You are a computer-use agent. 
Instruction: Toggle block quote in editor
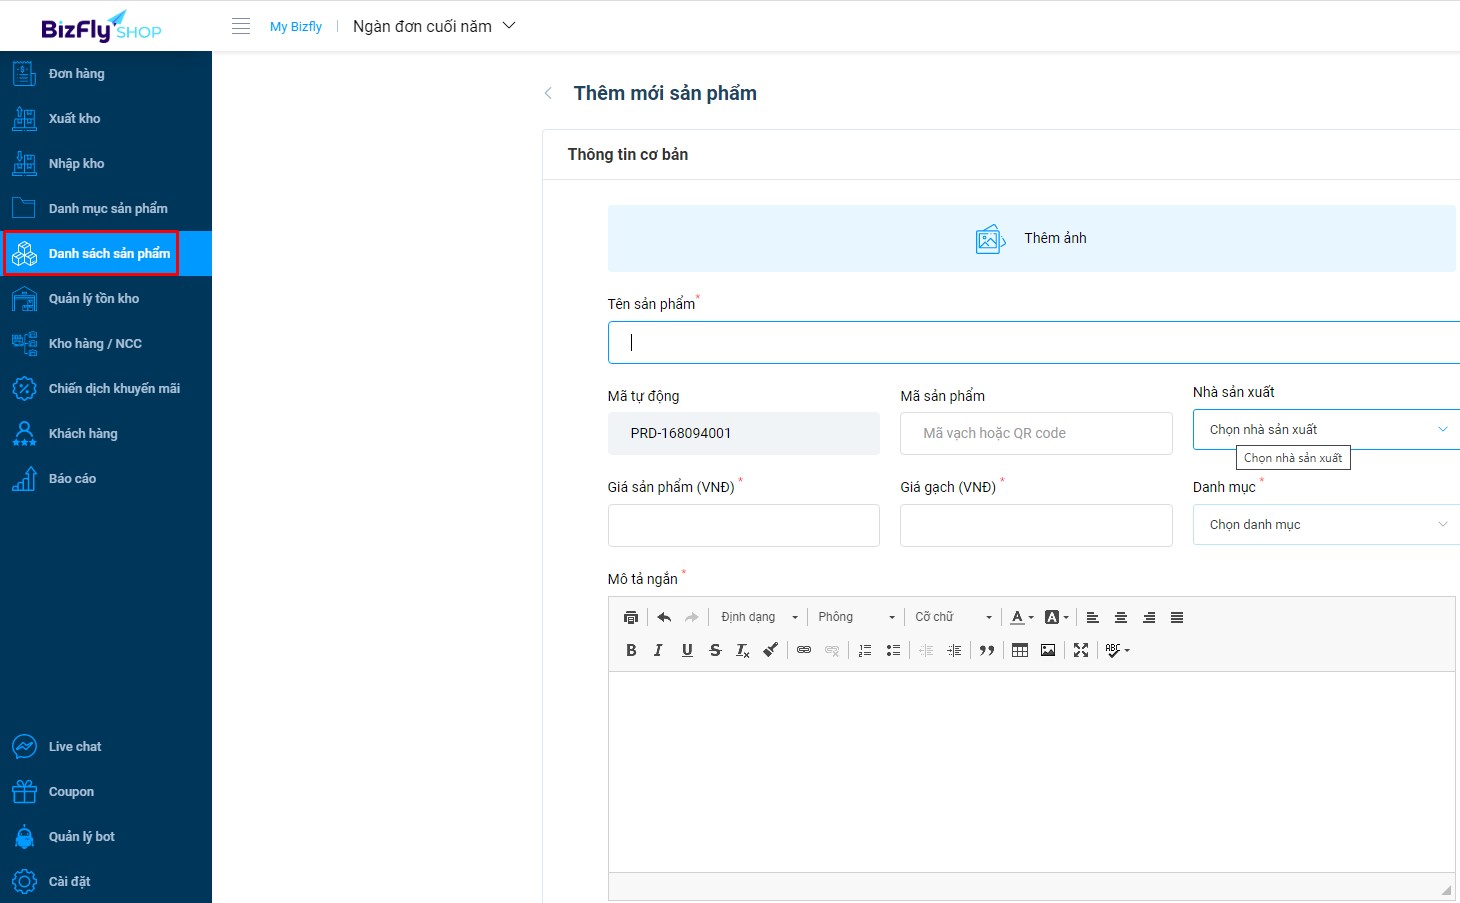tap(987, 650)
